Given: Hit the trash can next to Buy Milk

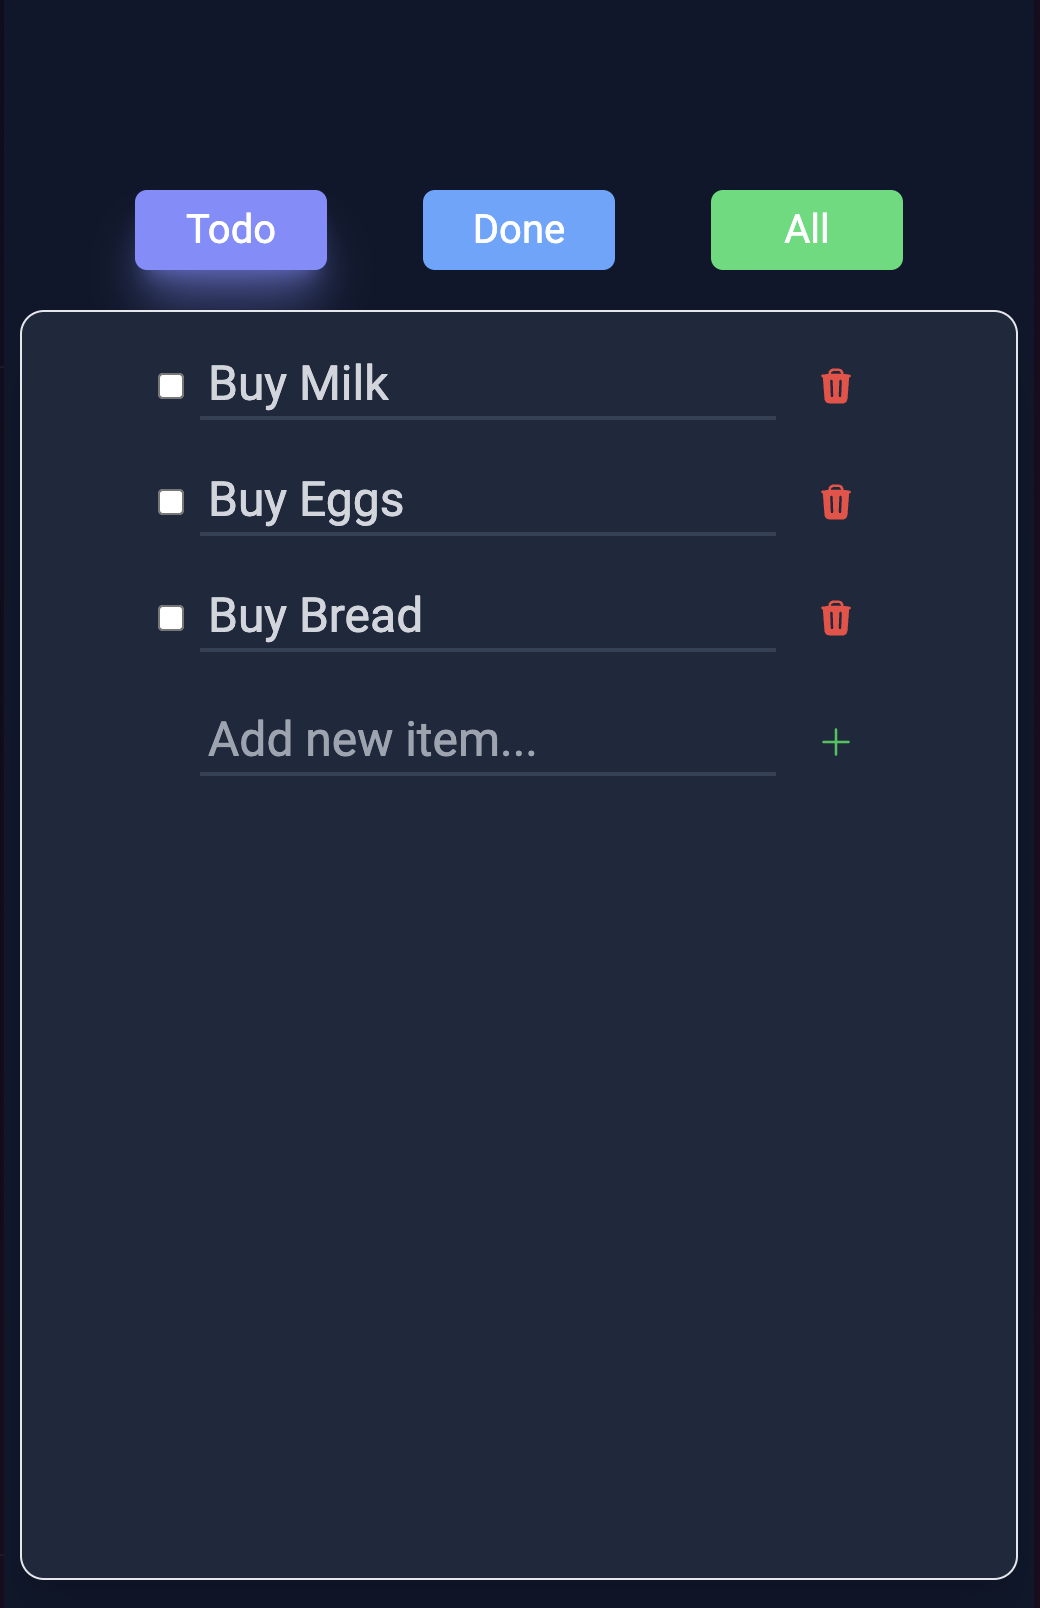Looking at the screenshot, I should [835, 386].
